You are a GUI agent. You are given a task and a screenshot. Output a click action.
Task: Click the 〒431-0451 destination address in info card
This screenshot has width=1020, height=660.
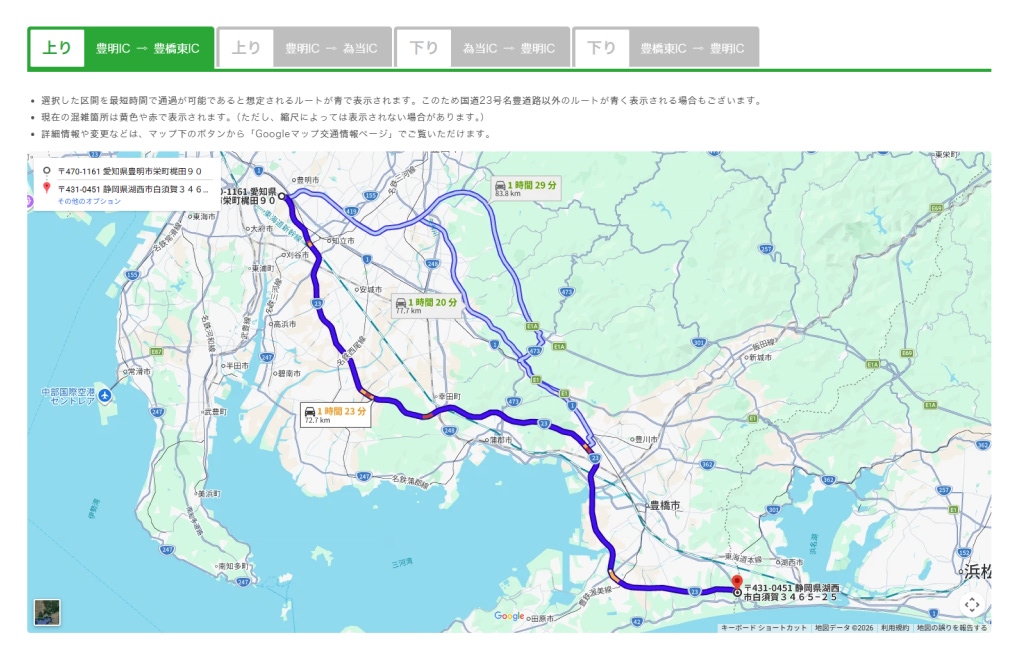pyautogui.click(x=133, y=189)
